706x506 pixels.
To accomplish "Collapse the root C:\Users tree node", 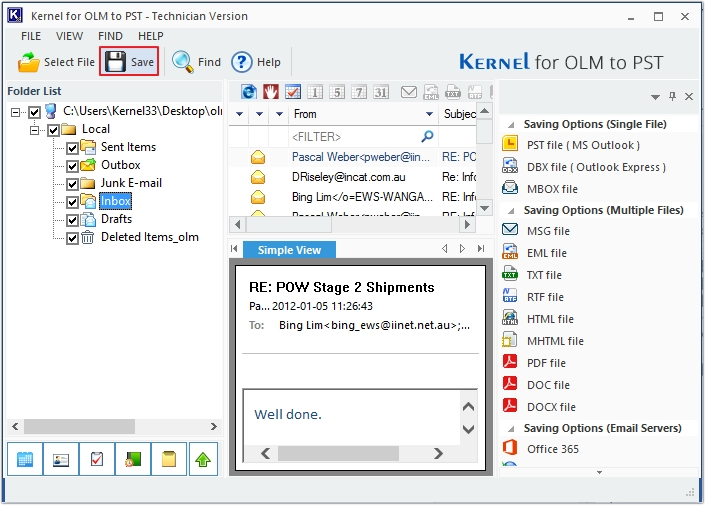I will (x=15, y=112).
